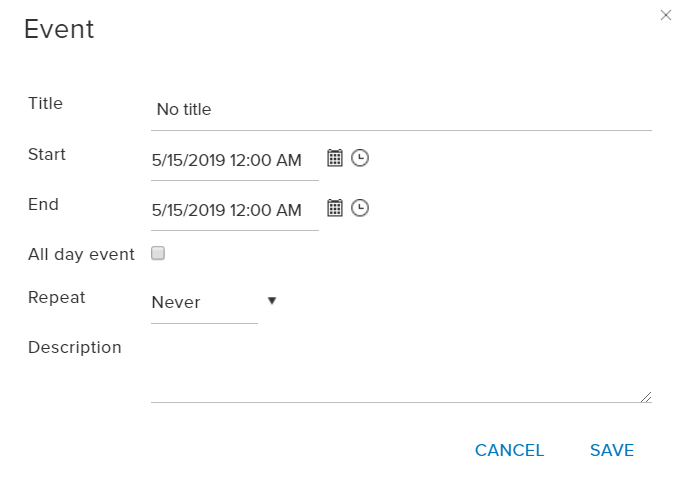
Task: Open the End time clock picker
Action: (x=360, y=208)
